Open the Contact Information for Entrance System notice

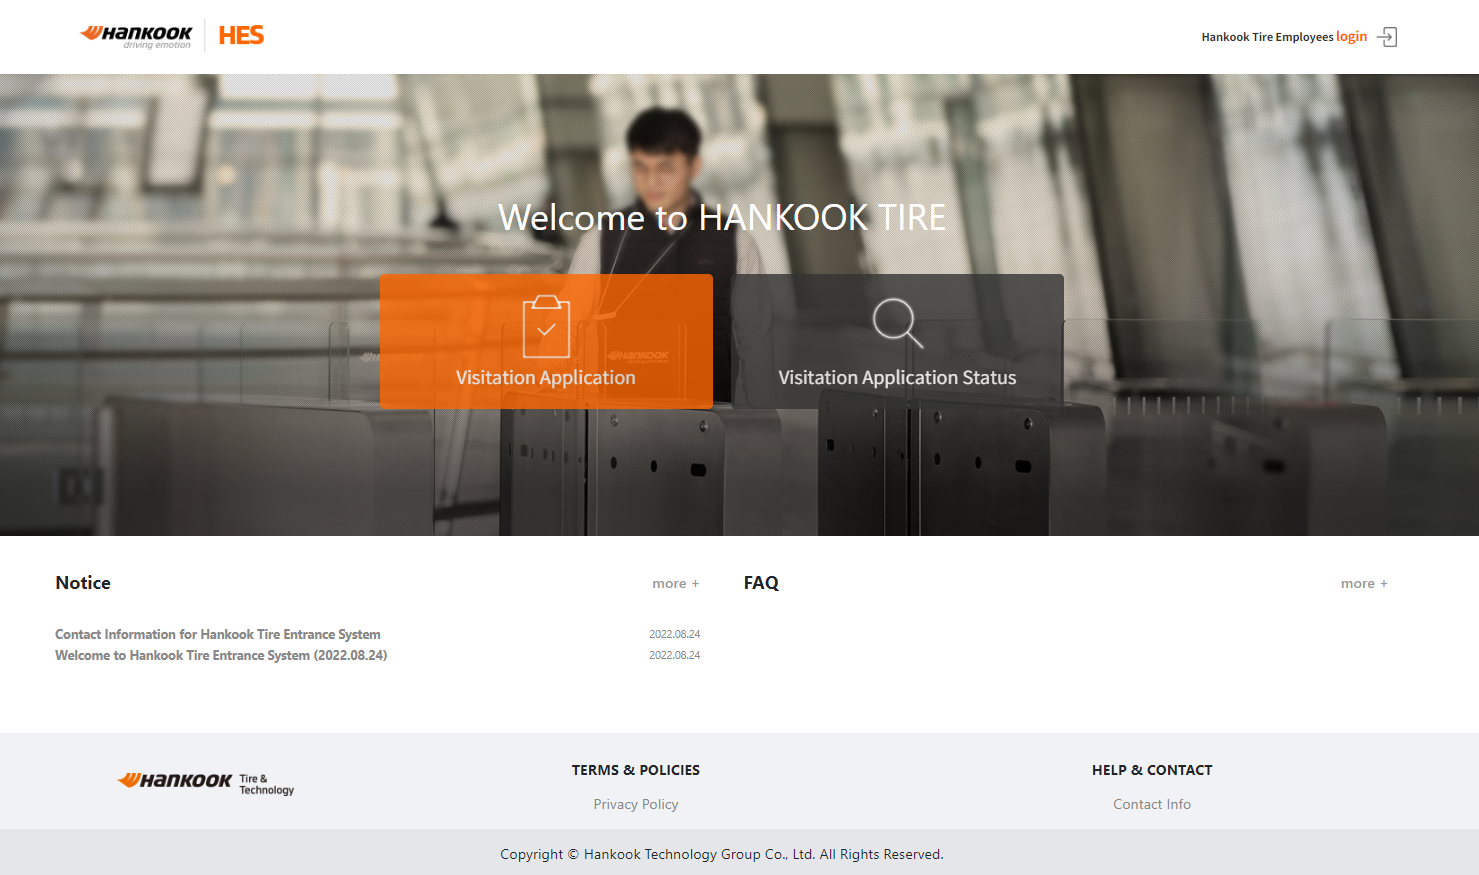coord(218,634)
